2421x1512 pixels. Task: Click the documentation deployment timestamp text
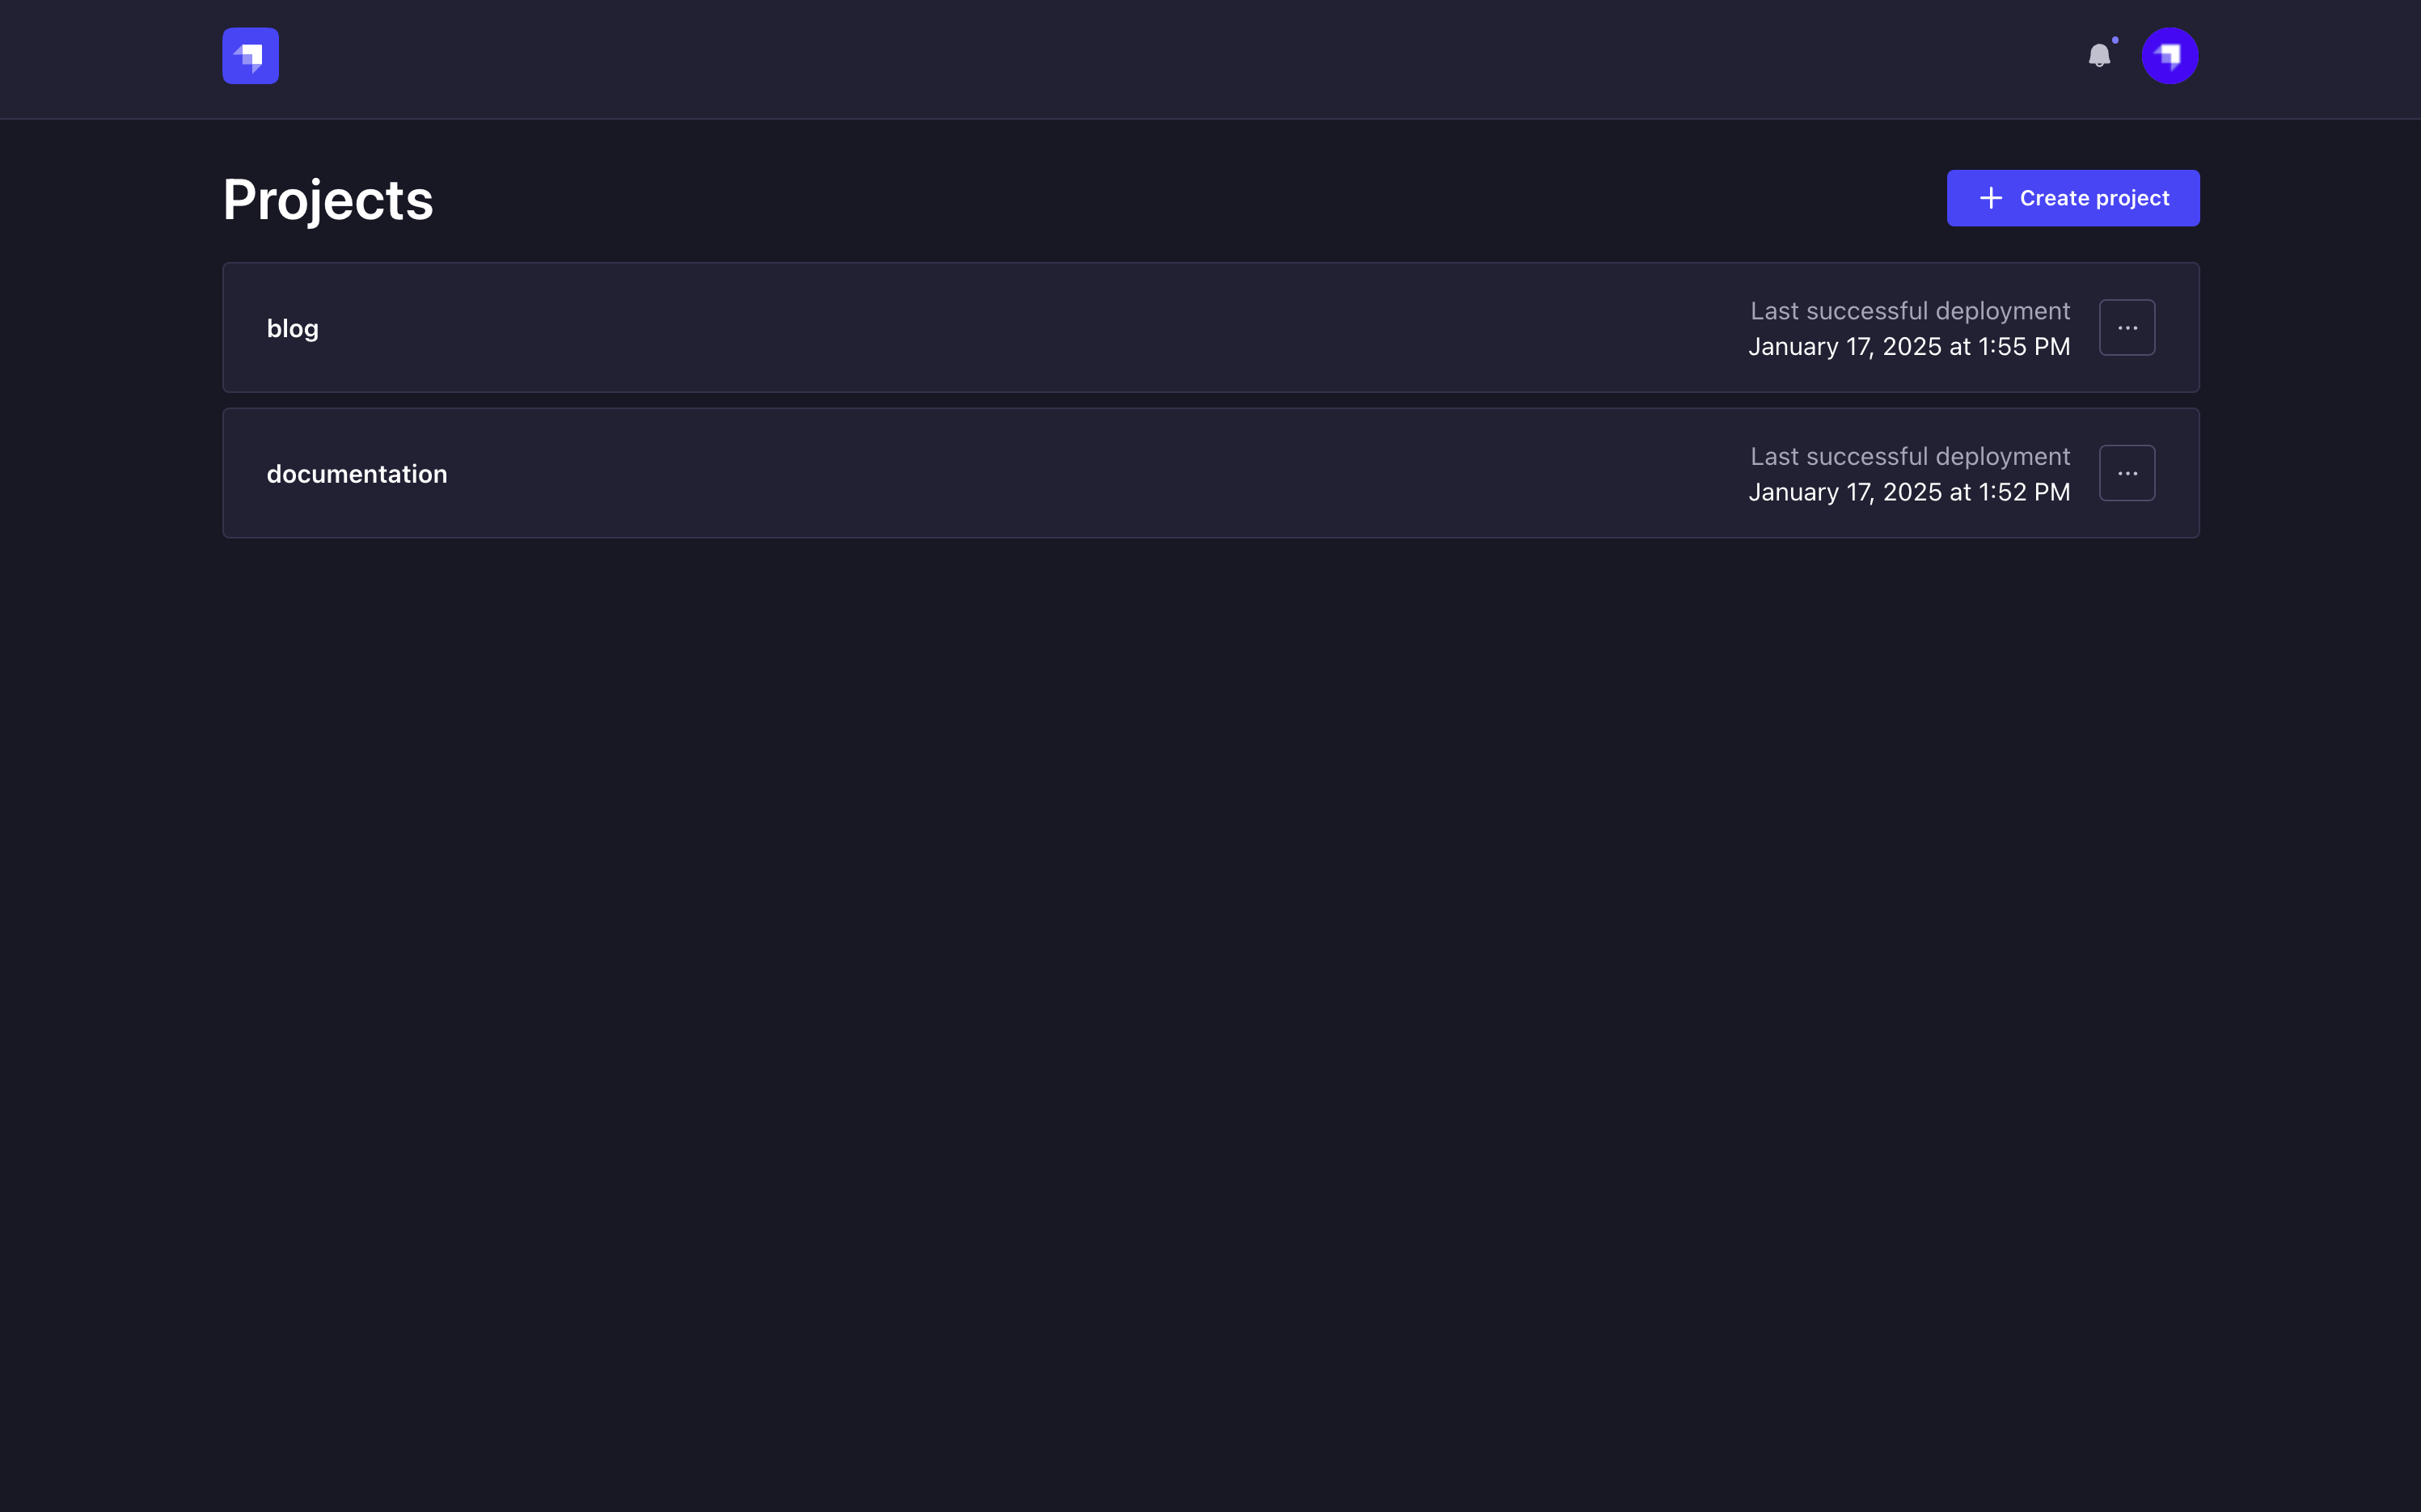pos(1908,491)
